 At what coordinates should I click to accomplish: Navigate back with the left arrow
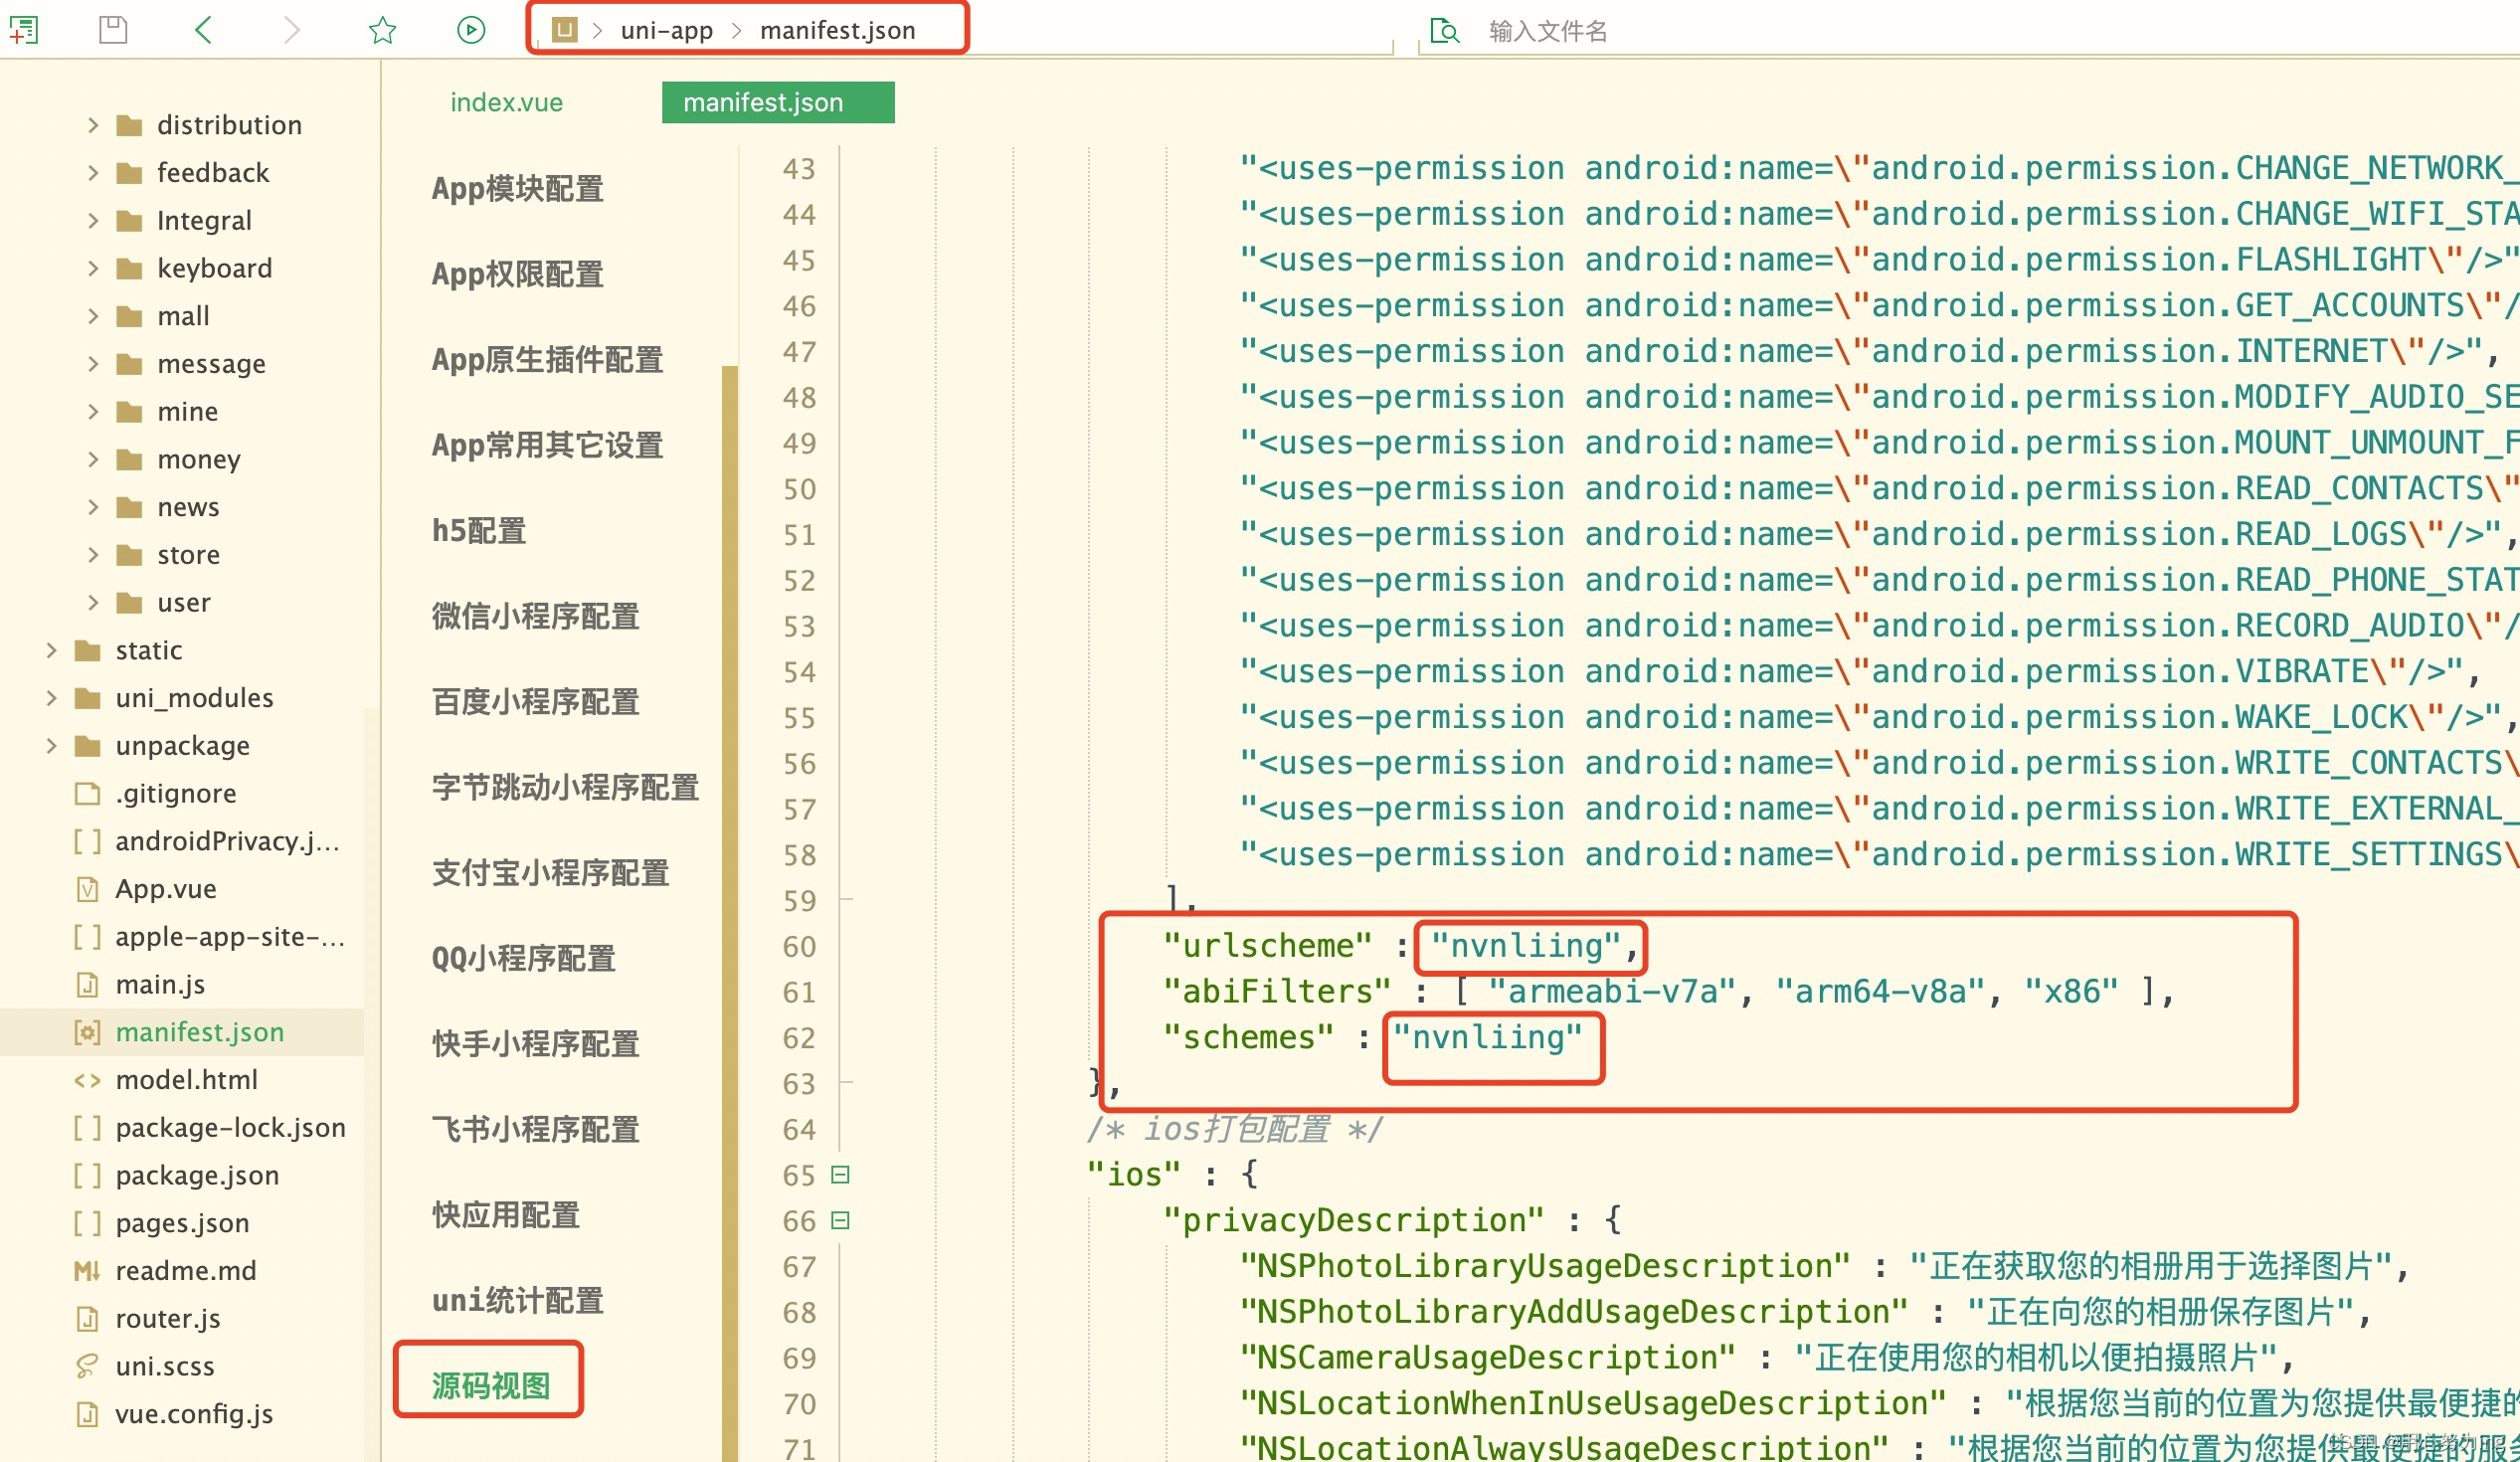point(203,30)
